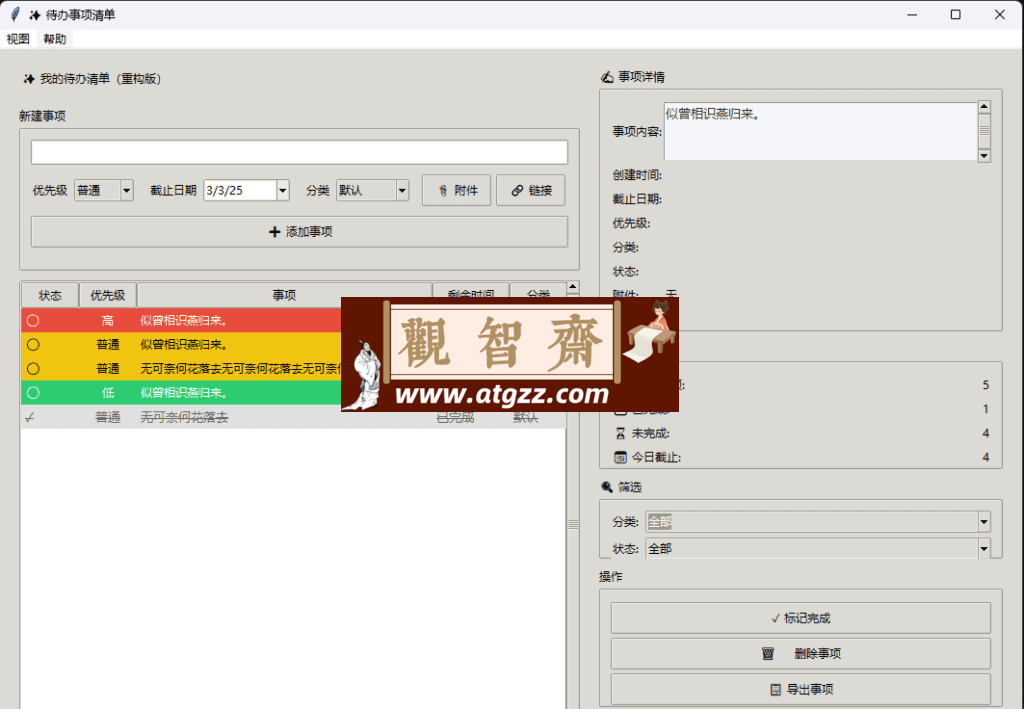Click the paperclip icon on 附件 button
Viewport: 1024px width, 709px height.
pos(443,191)
